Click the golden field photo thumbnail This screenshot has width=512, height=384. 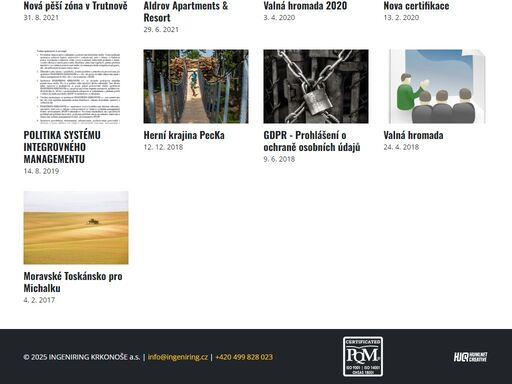pyautogui.click(x=76, y=228)
